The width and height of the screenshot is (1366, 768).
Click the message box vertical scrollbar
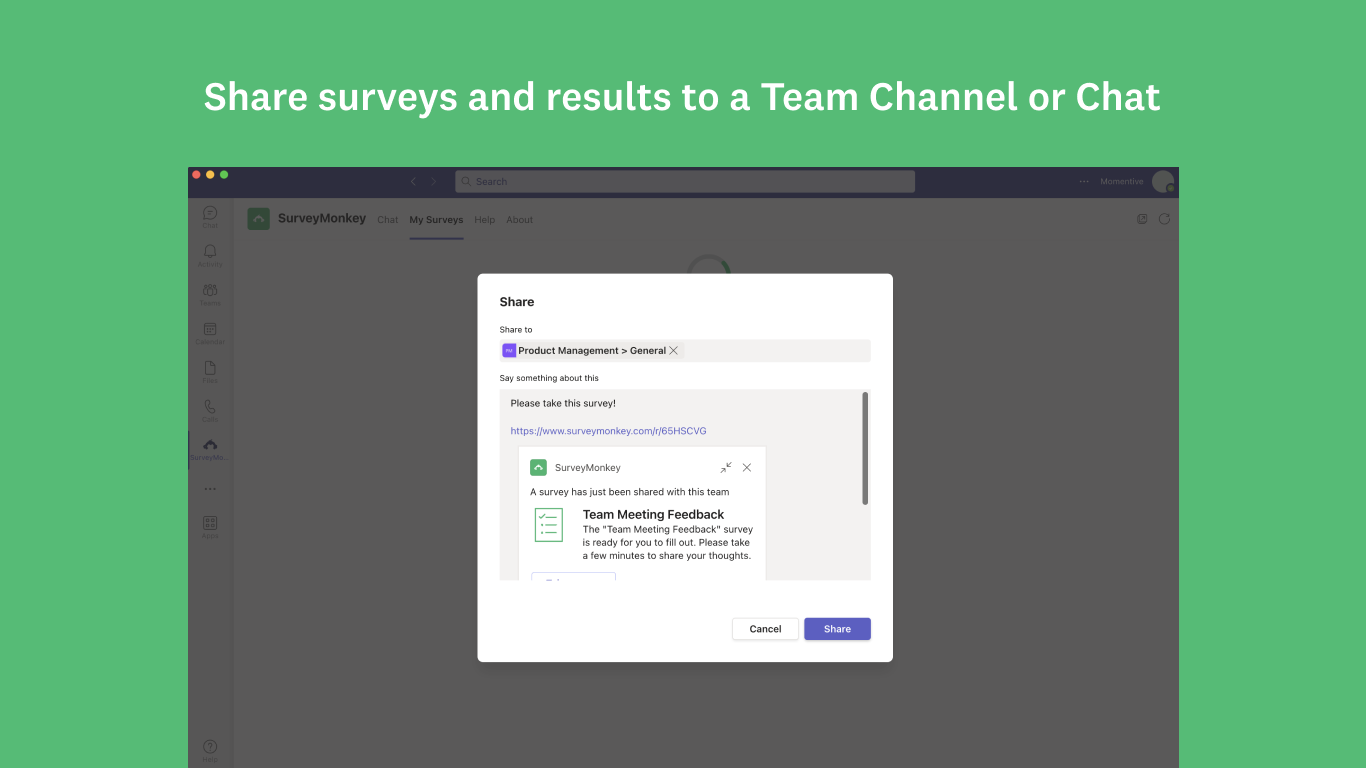[x=865, y=448]
